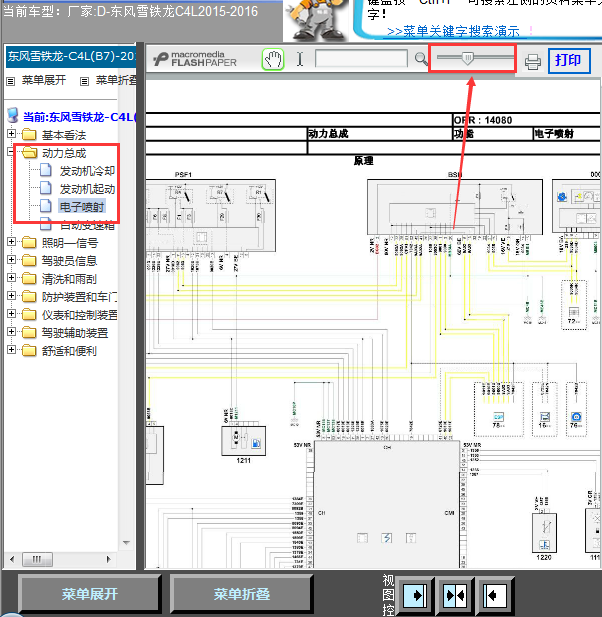Click the 驾驶员信息 folder icon
This screenshot has height=617, width=602.
click(x=29, y=260)
